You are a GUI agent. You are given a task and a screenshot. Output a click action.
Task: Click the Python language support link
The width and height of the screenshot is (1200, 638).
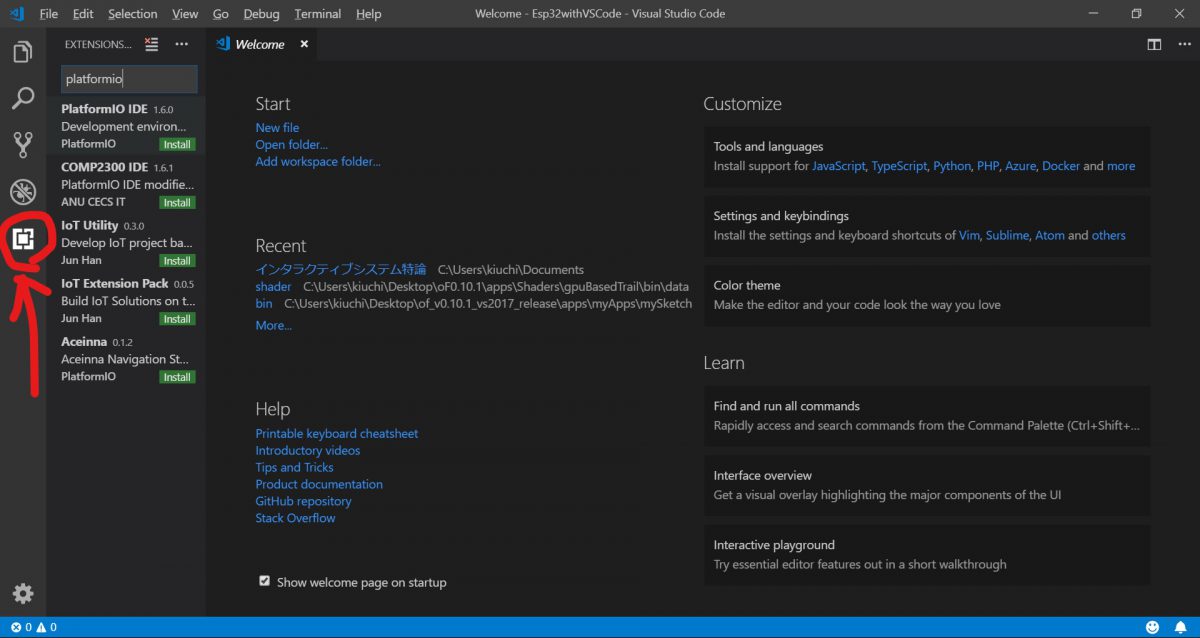pyautogui.click(x=952, y=166)
